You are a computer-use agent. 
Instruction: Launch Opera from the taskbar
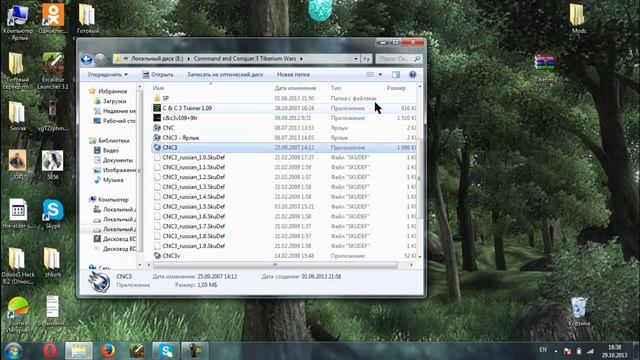(x=50, y=351)
